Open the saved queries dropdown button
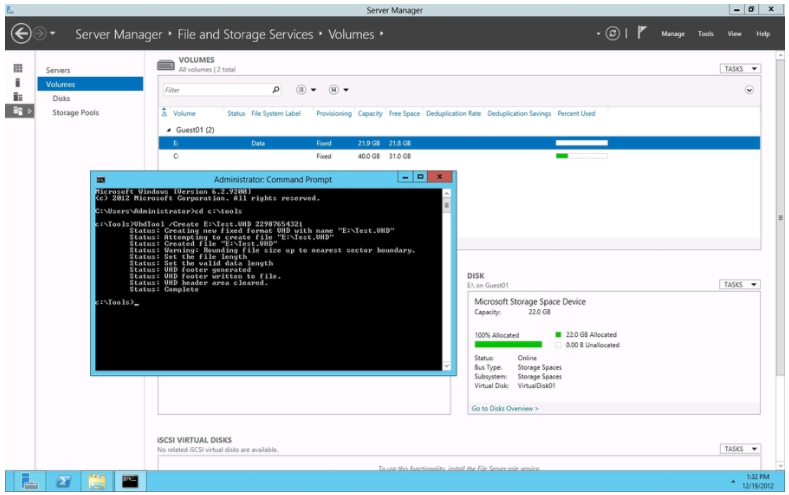The width and height of the screenshot is (789, 495). pyautogui.click(x=339, y=90)
